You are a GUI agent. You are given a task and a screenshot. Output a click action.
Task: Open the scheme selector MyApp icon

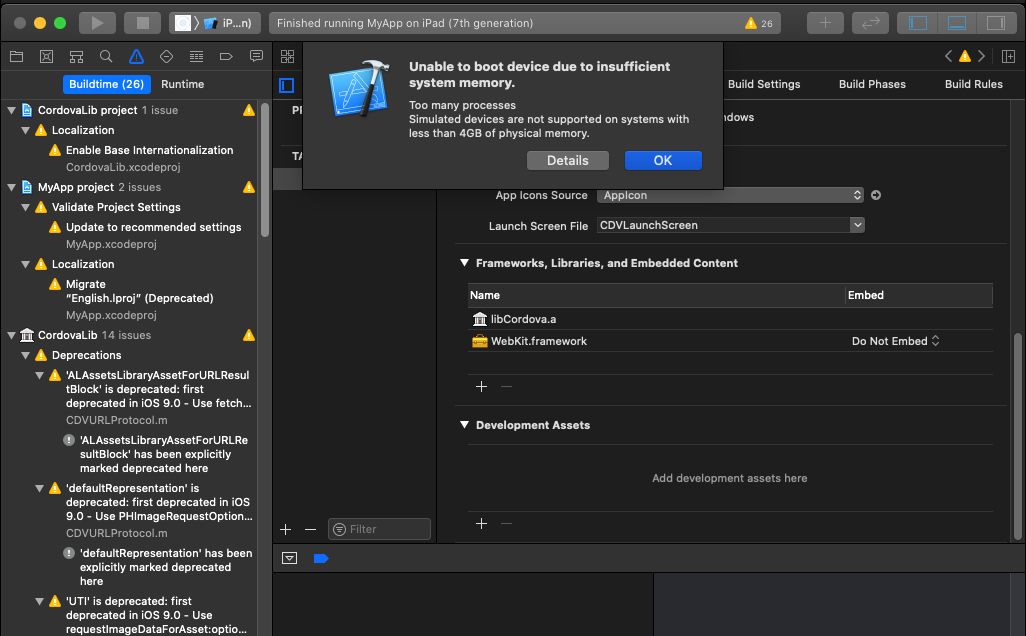click(183, 23)
